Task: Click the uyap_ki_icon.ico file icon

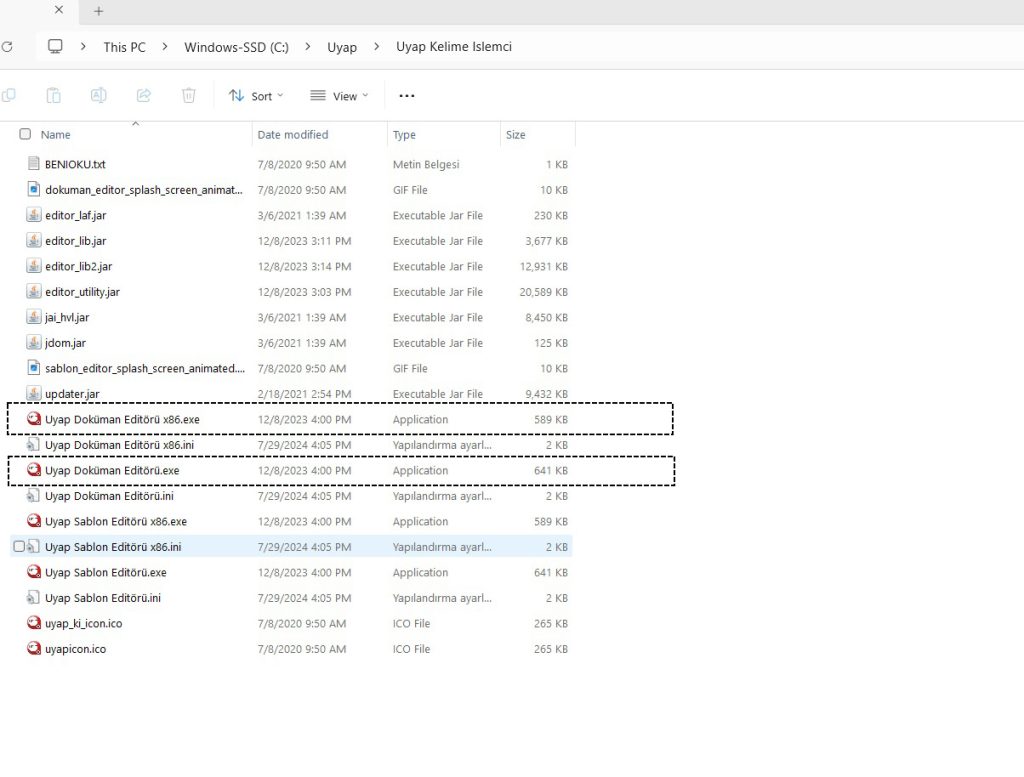Action: pyautogui.click(x=34, y=622)
